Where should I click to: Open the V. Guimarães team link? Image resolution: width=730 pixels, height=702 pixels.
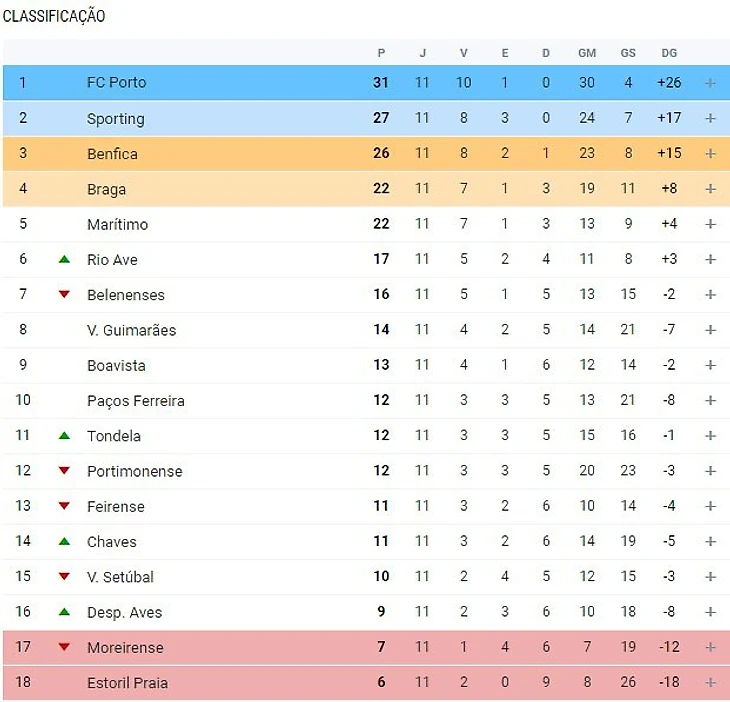(131, 330)
